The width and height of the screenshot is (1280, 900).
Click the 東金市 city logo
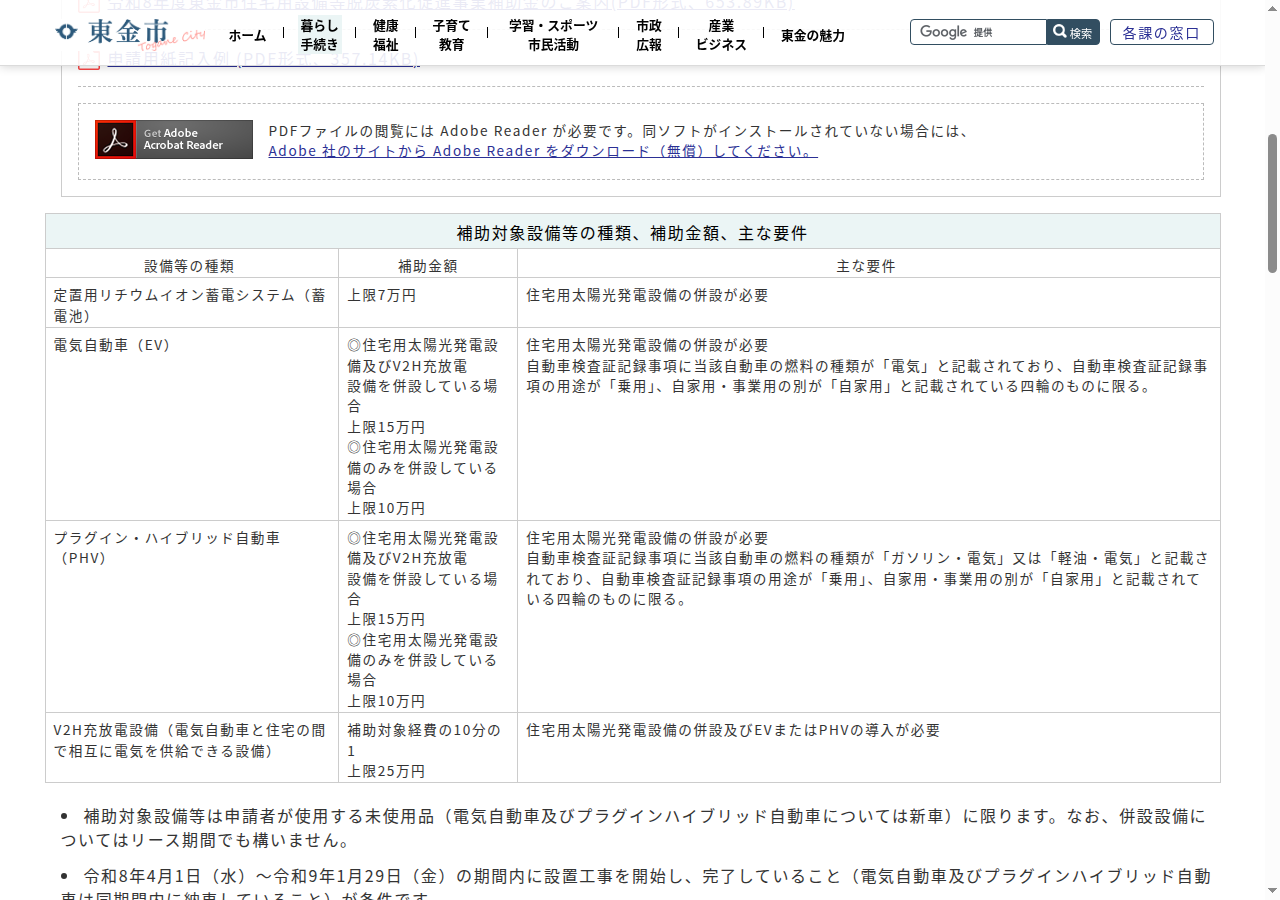point(130,34)
